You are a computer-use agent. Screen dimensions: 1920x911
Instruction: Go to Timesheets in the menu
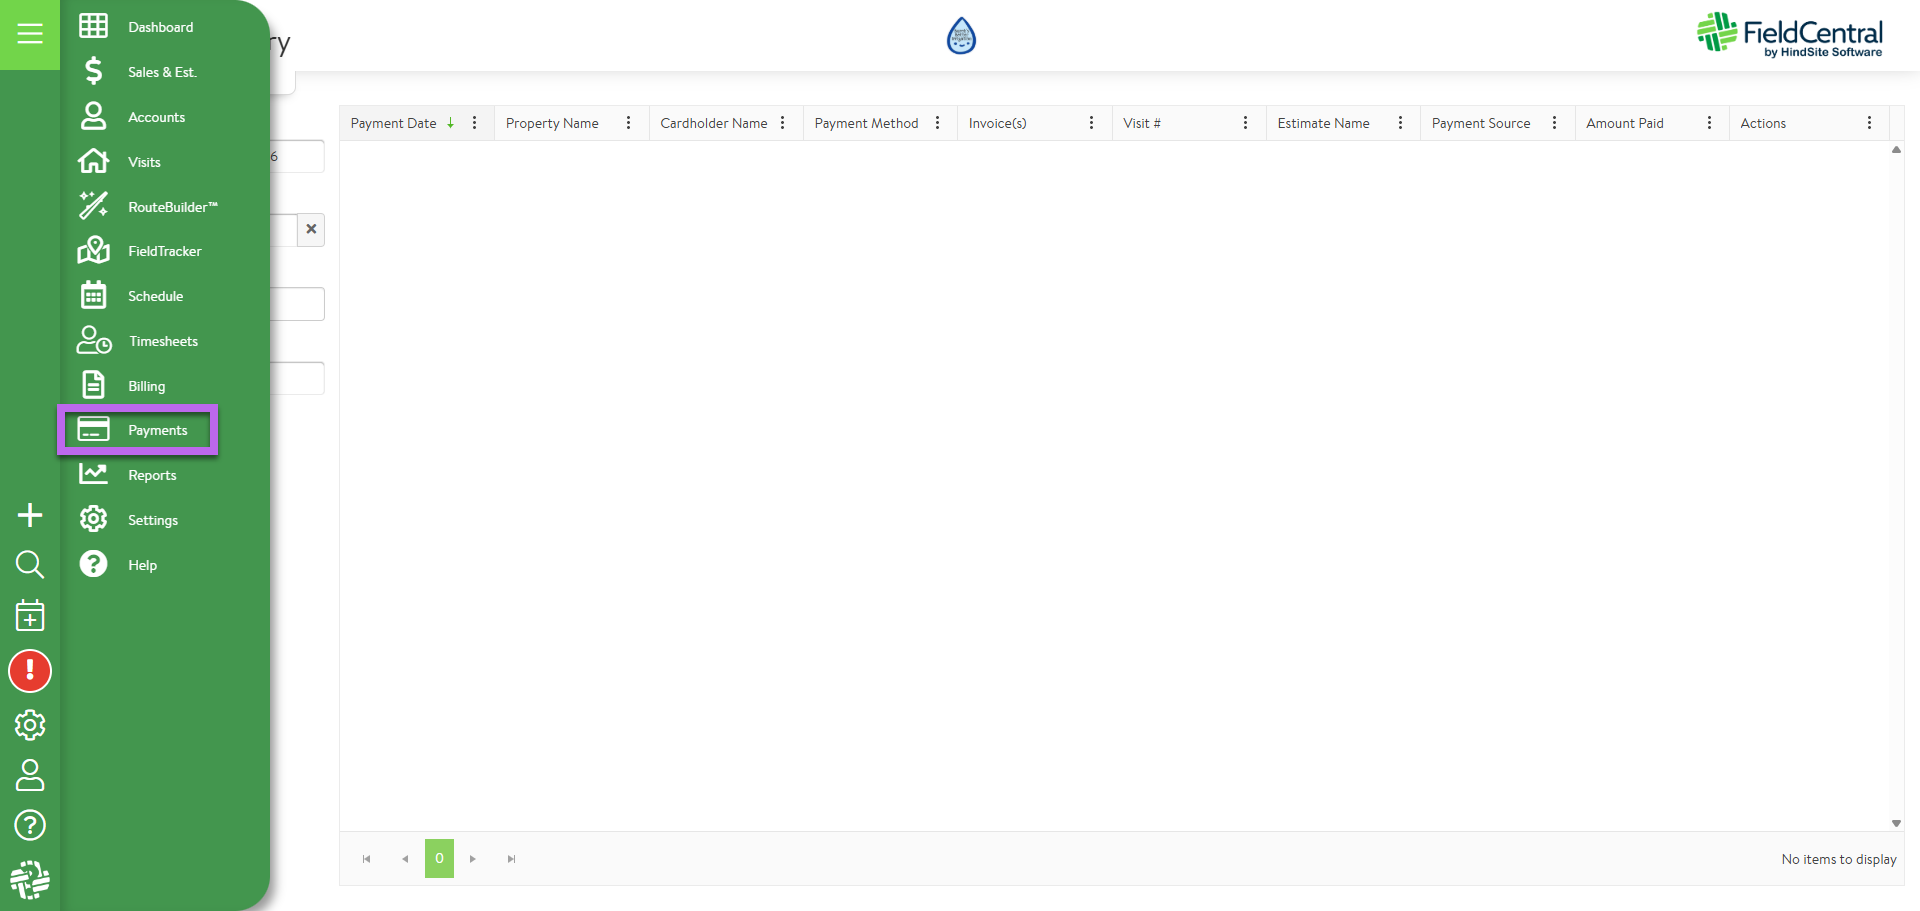click(162, 341)
